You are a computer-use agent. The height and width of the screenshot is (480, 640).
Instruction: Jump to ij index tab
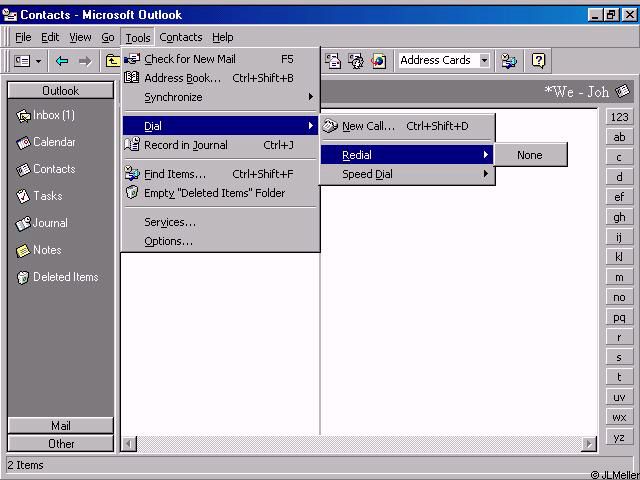click(x=619, y=237)
